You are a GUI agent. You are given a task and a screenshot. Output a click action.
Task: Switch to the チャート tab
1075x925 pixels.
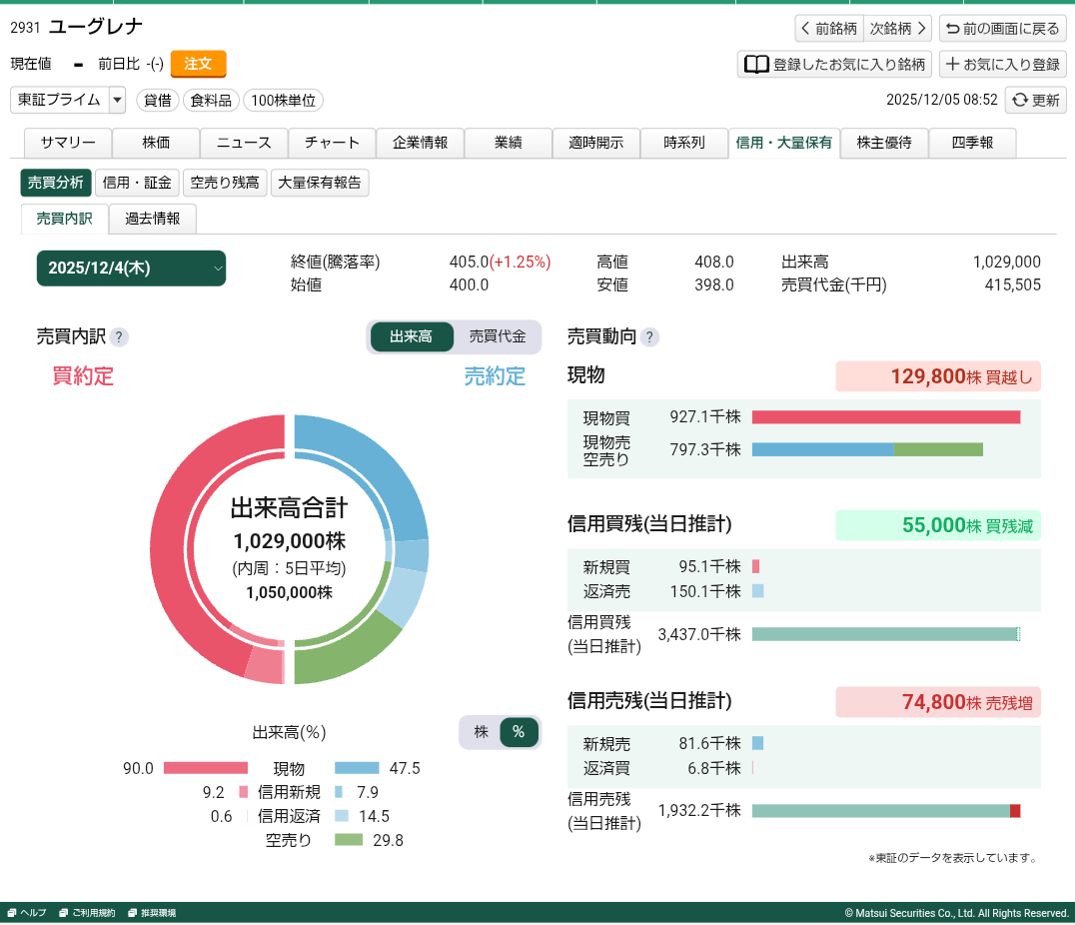(x=332, y=143)
